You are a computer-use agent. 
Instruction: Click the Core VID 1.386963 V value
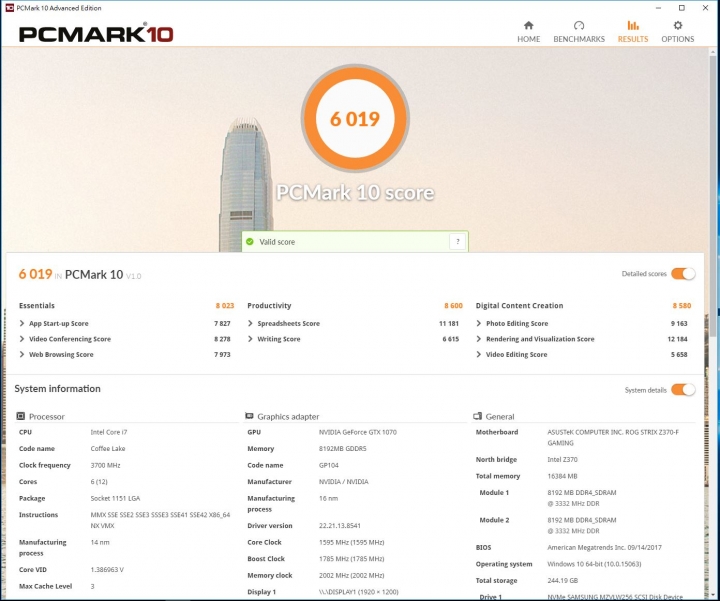[x=107, y=570]
